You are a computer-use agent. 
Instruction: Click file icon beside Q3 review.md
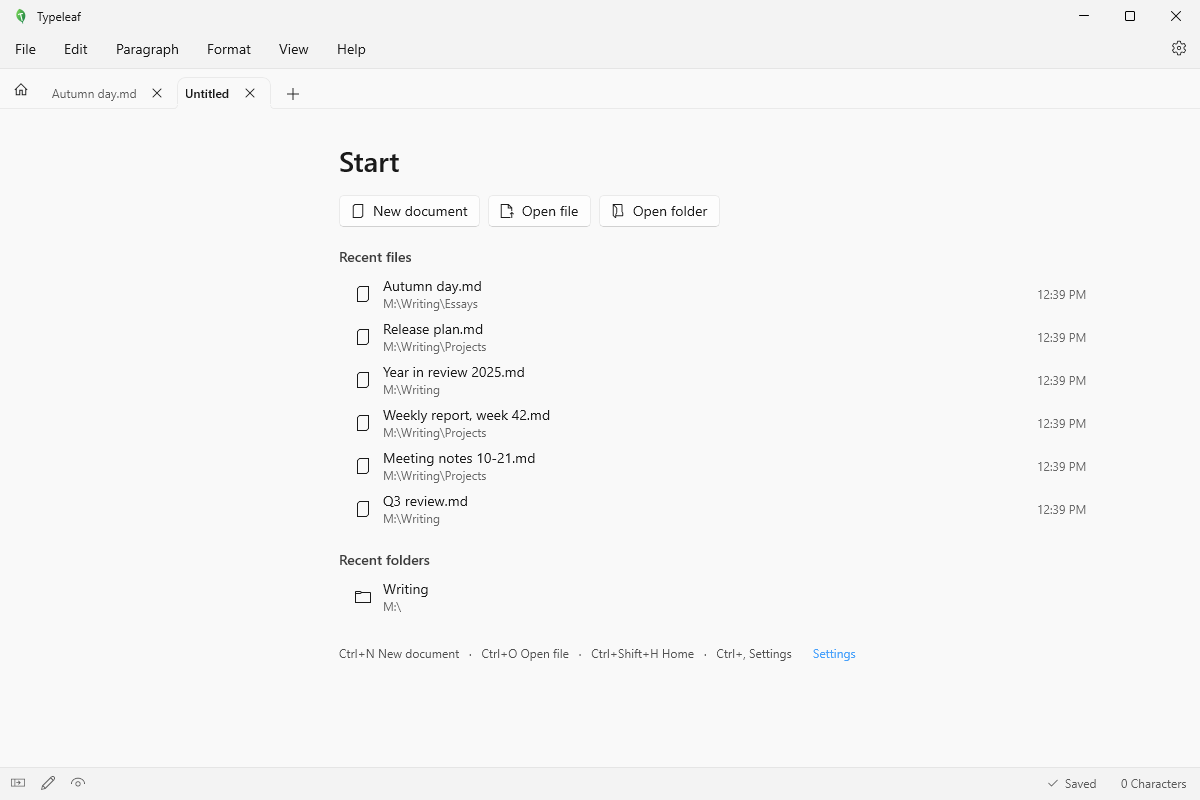coord(363,509)
